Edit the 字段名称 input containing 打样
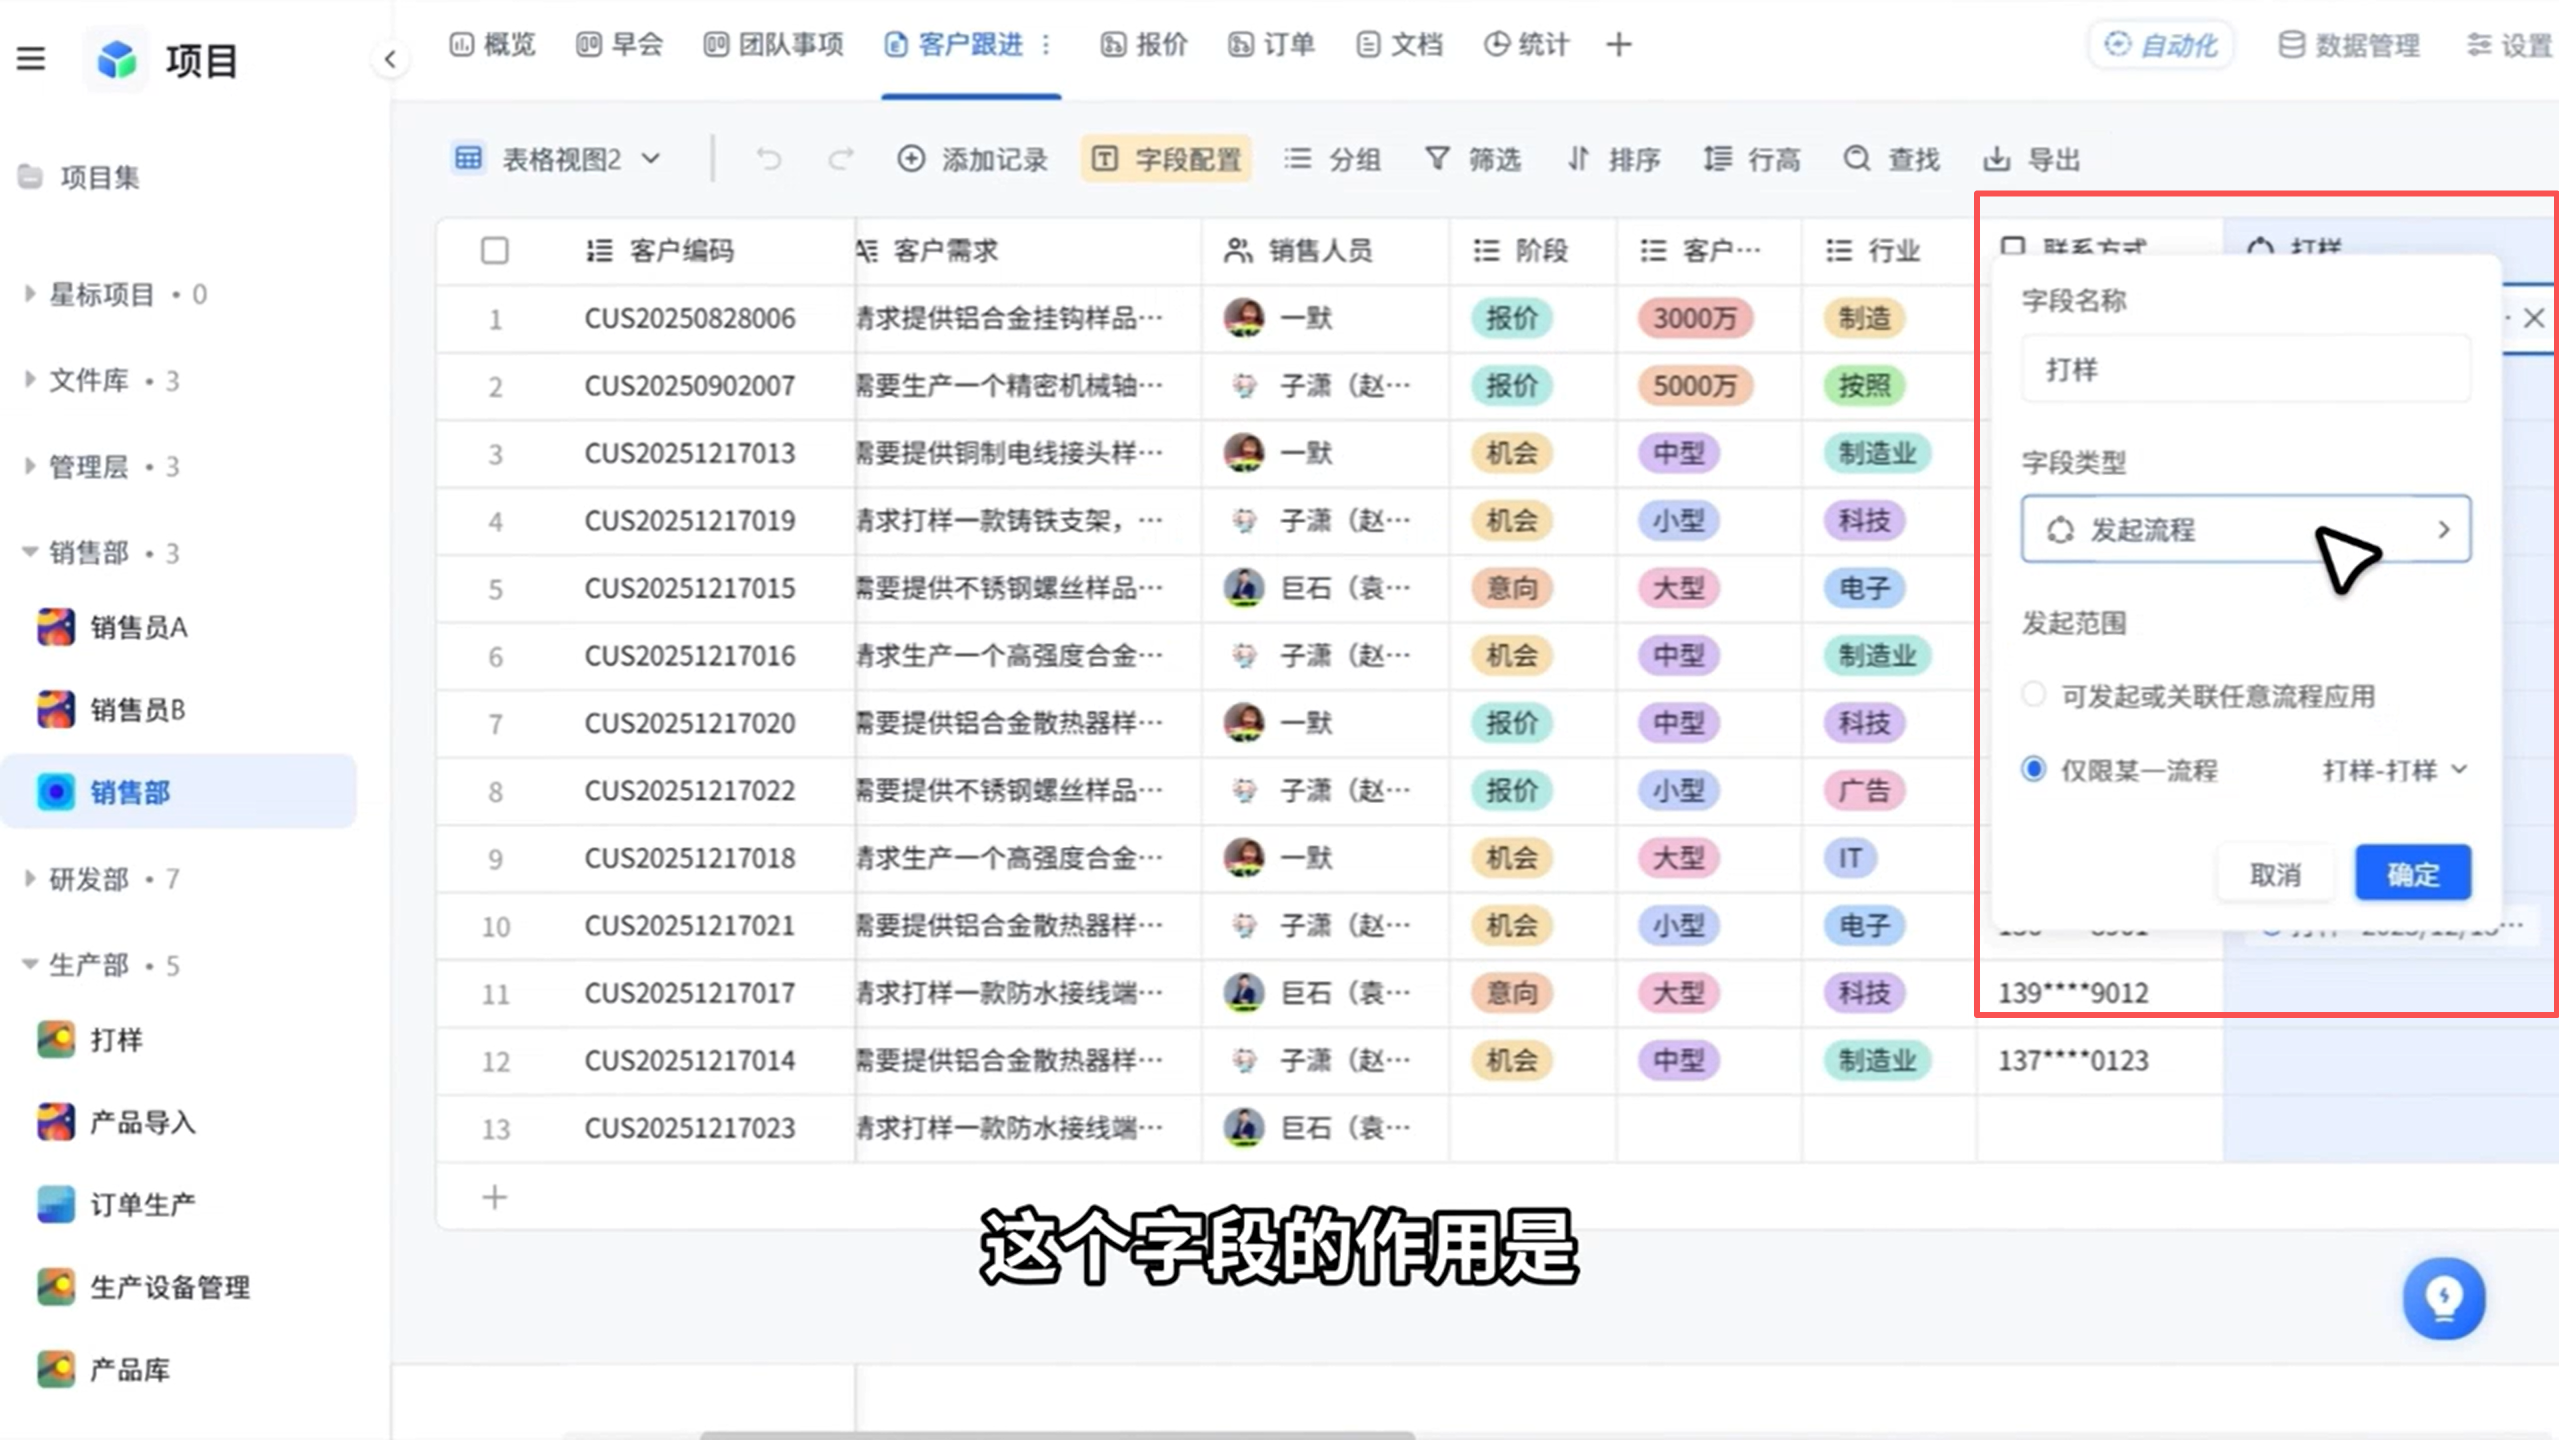The height and width of the screenshot is (1440, 2559). click(x=2246, y=369)
